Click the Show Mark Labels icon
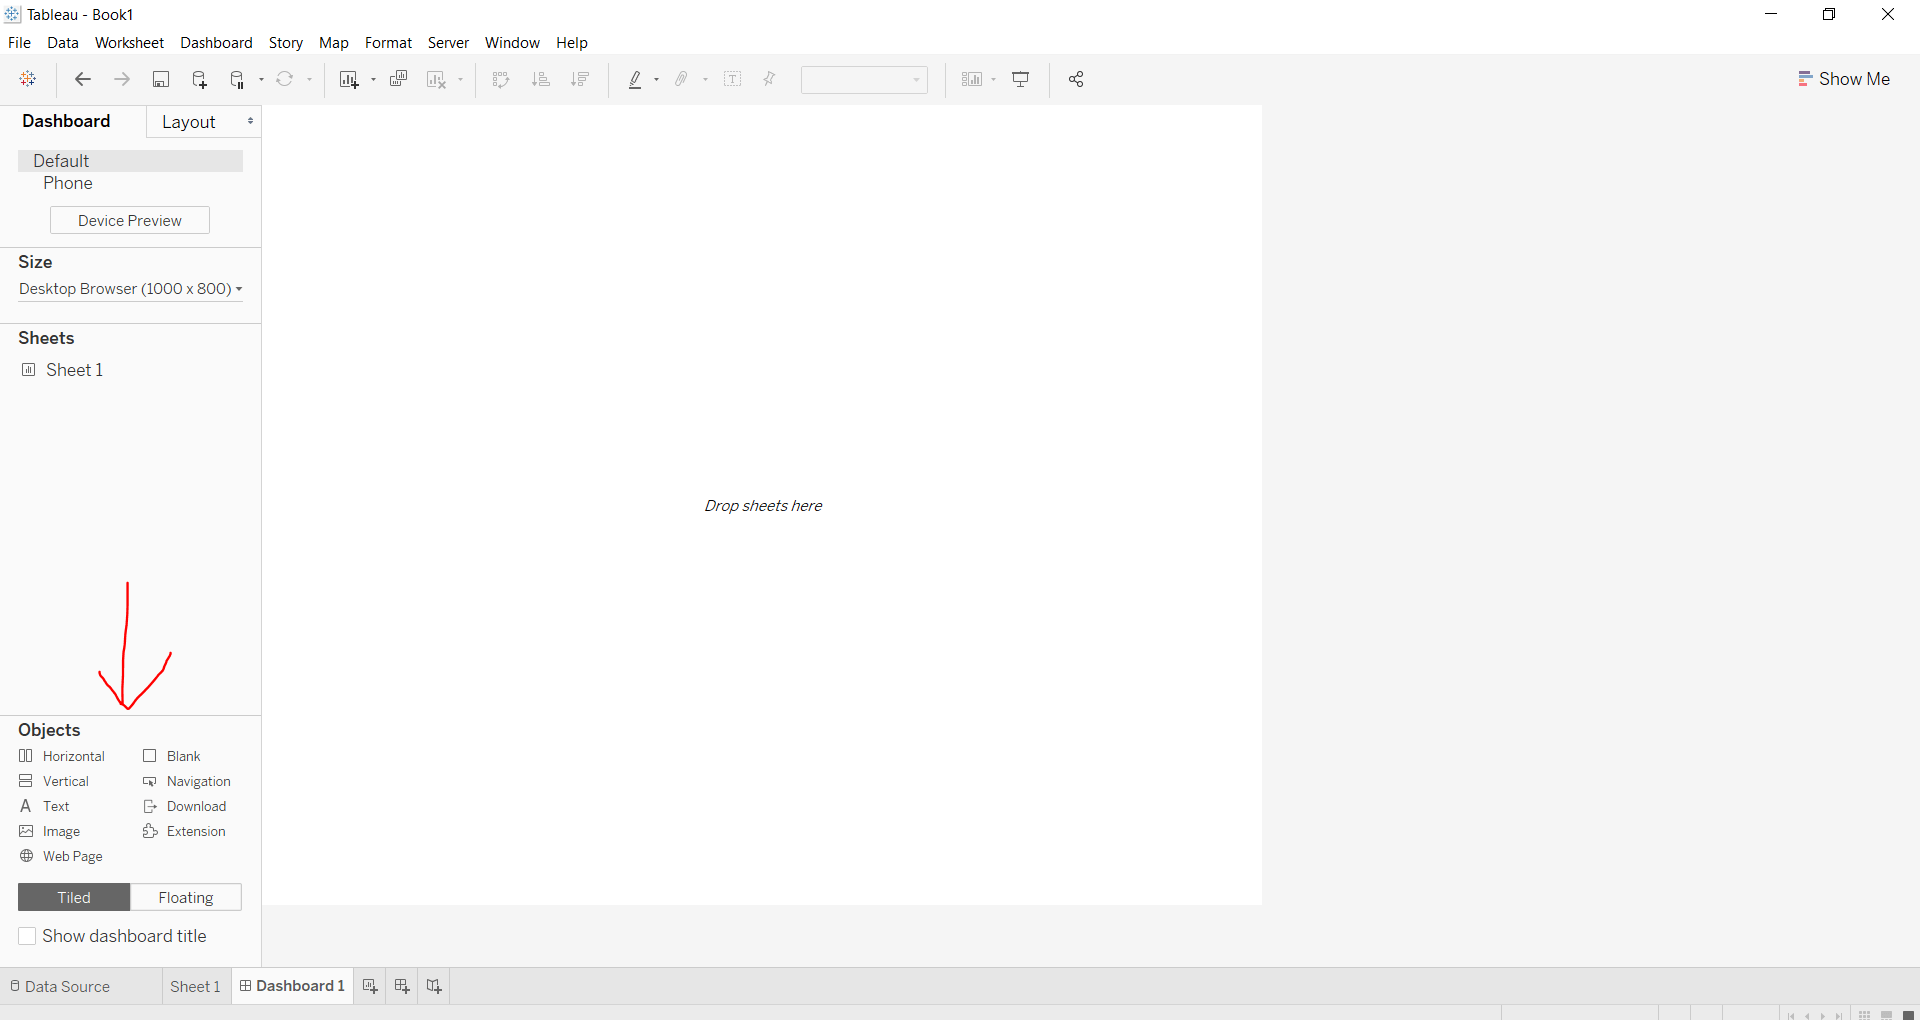 [x=733, y=79]
